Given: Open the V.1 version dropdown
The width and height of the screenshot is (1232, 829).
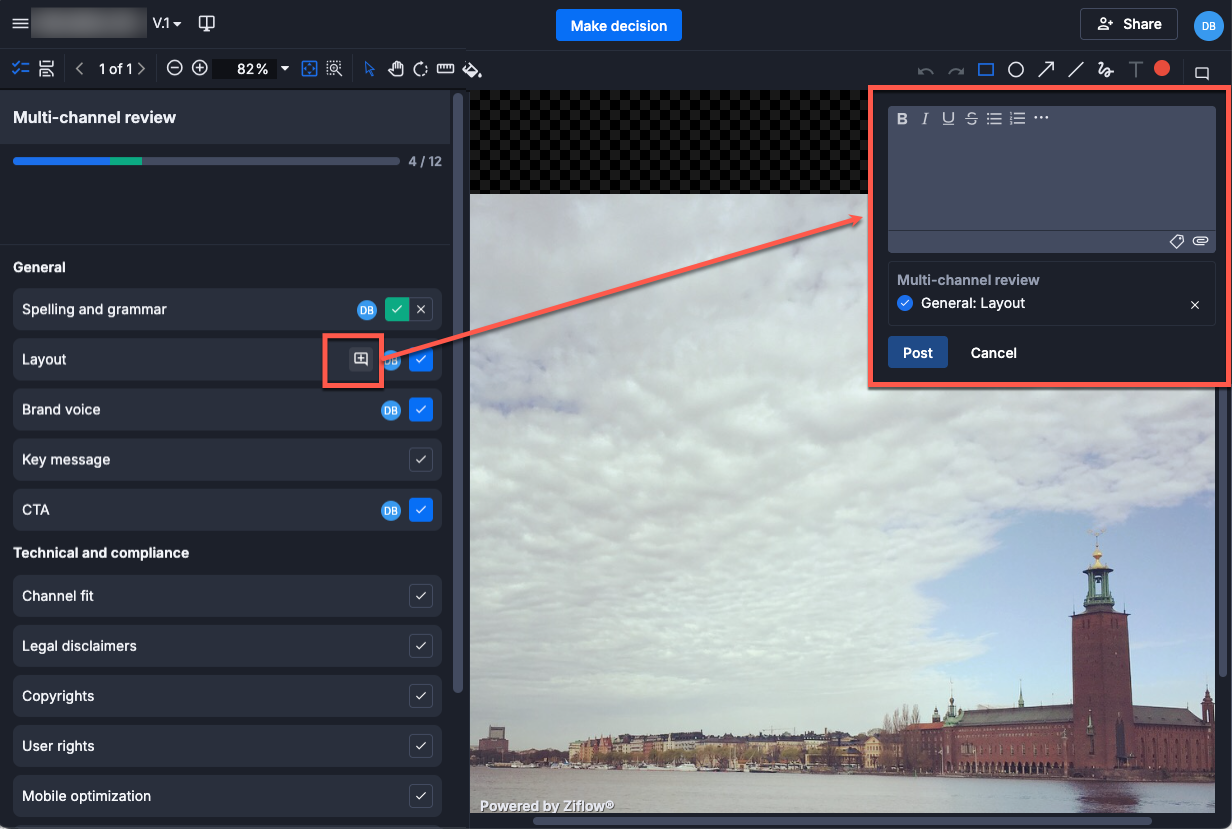Looking at the screenshot, I should click(166, 23).
